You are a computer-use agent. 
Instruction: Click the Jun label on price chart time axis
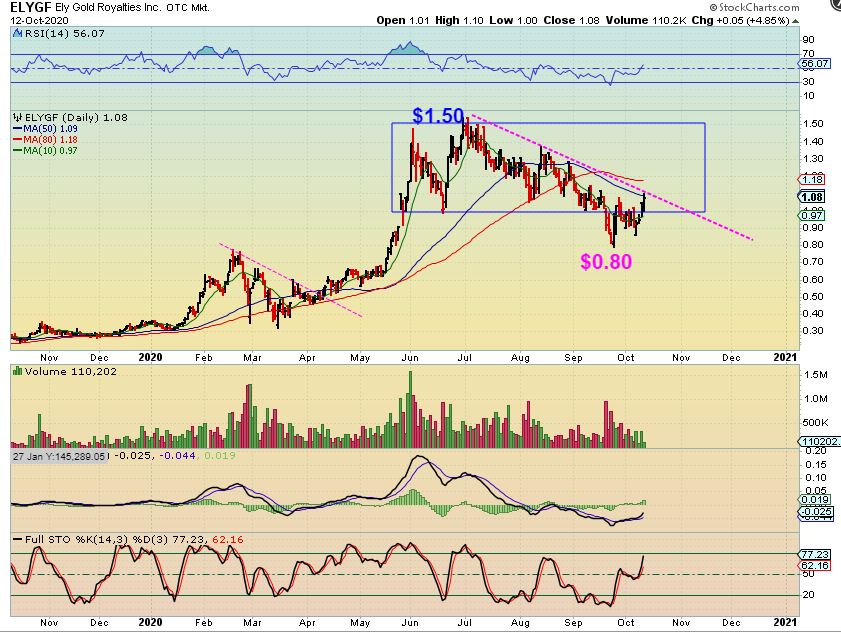[x=410, y=357]
